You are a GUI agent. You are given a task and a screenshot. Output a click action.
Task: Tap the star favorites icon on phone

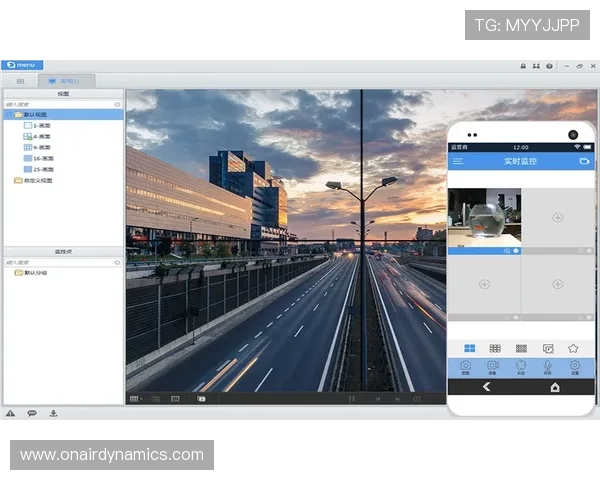pos(573,348)
